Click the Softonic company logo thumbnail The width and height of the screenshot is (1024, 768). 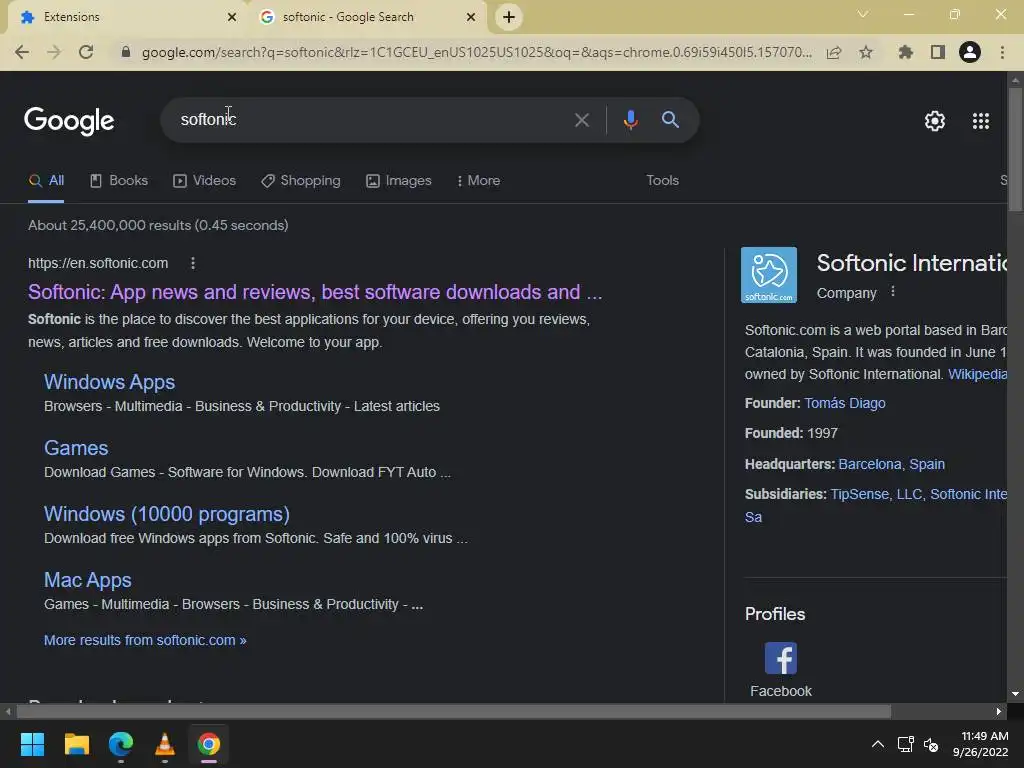[x=769, y=275]
